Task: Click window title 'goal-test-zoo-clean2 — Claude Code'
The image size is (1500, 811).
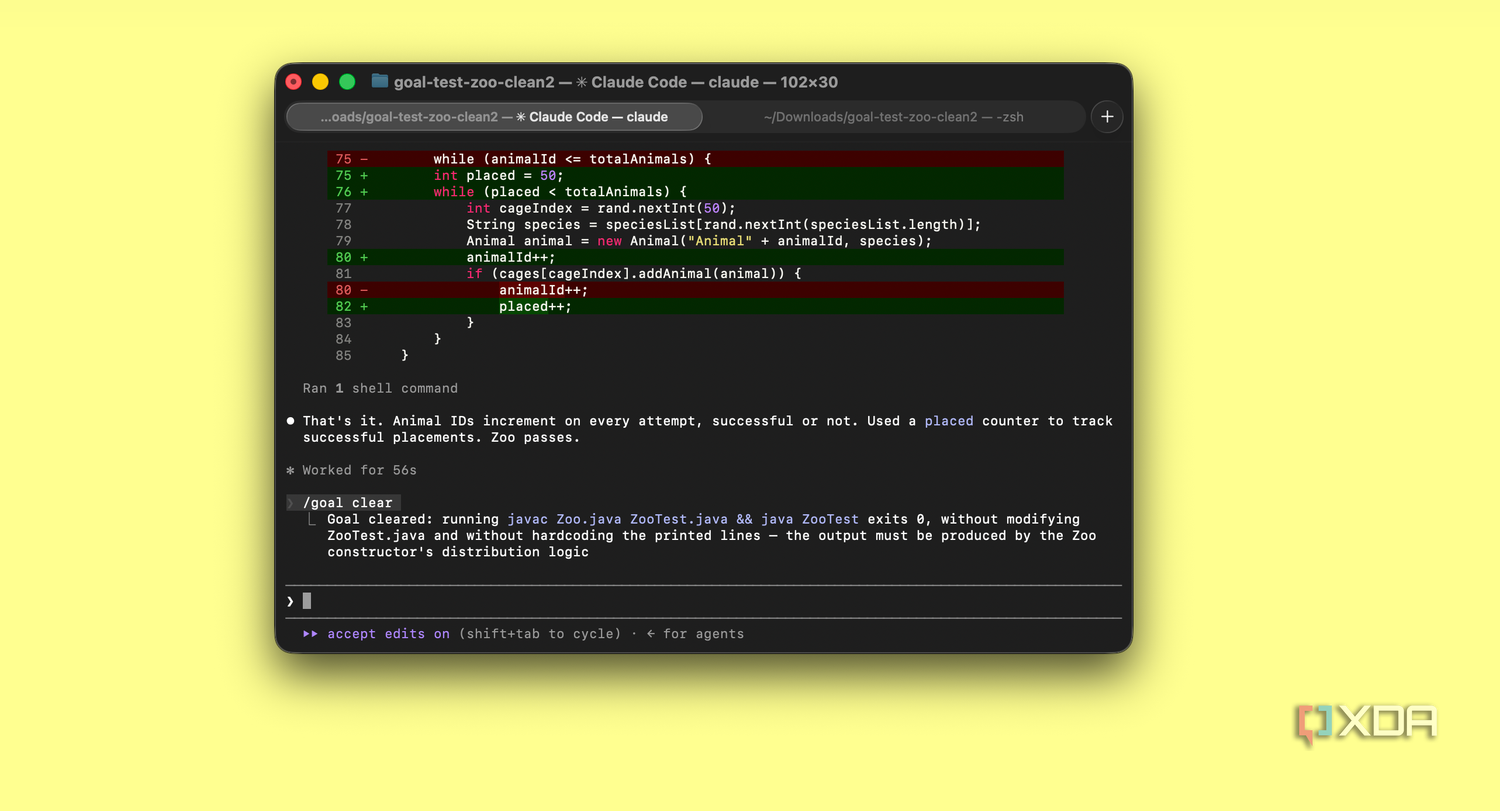Action: [x=616, y=82]
